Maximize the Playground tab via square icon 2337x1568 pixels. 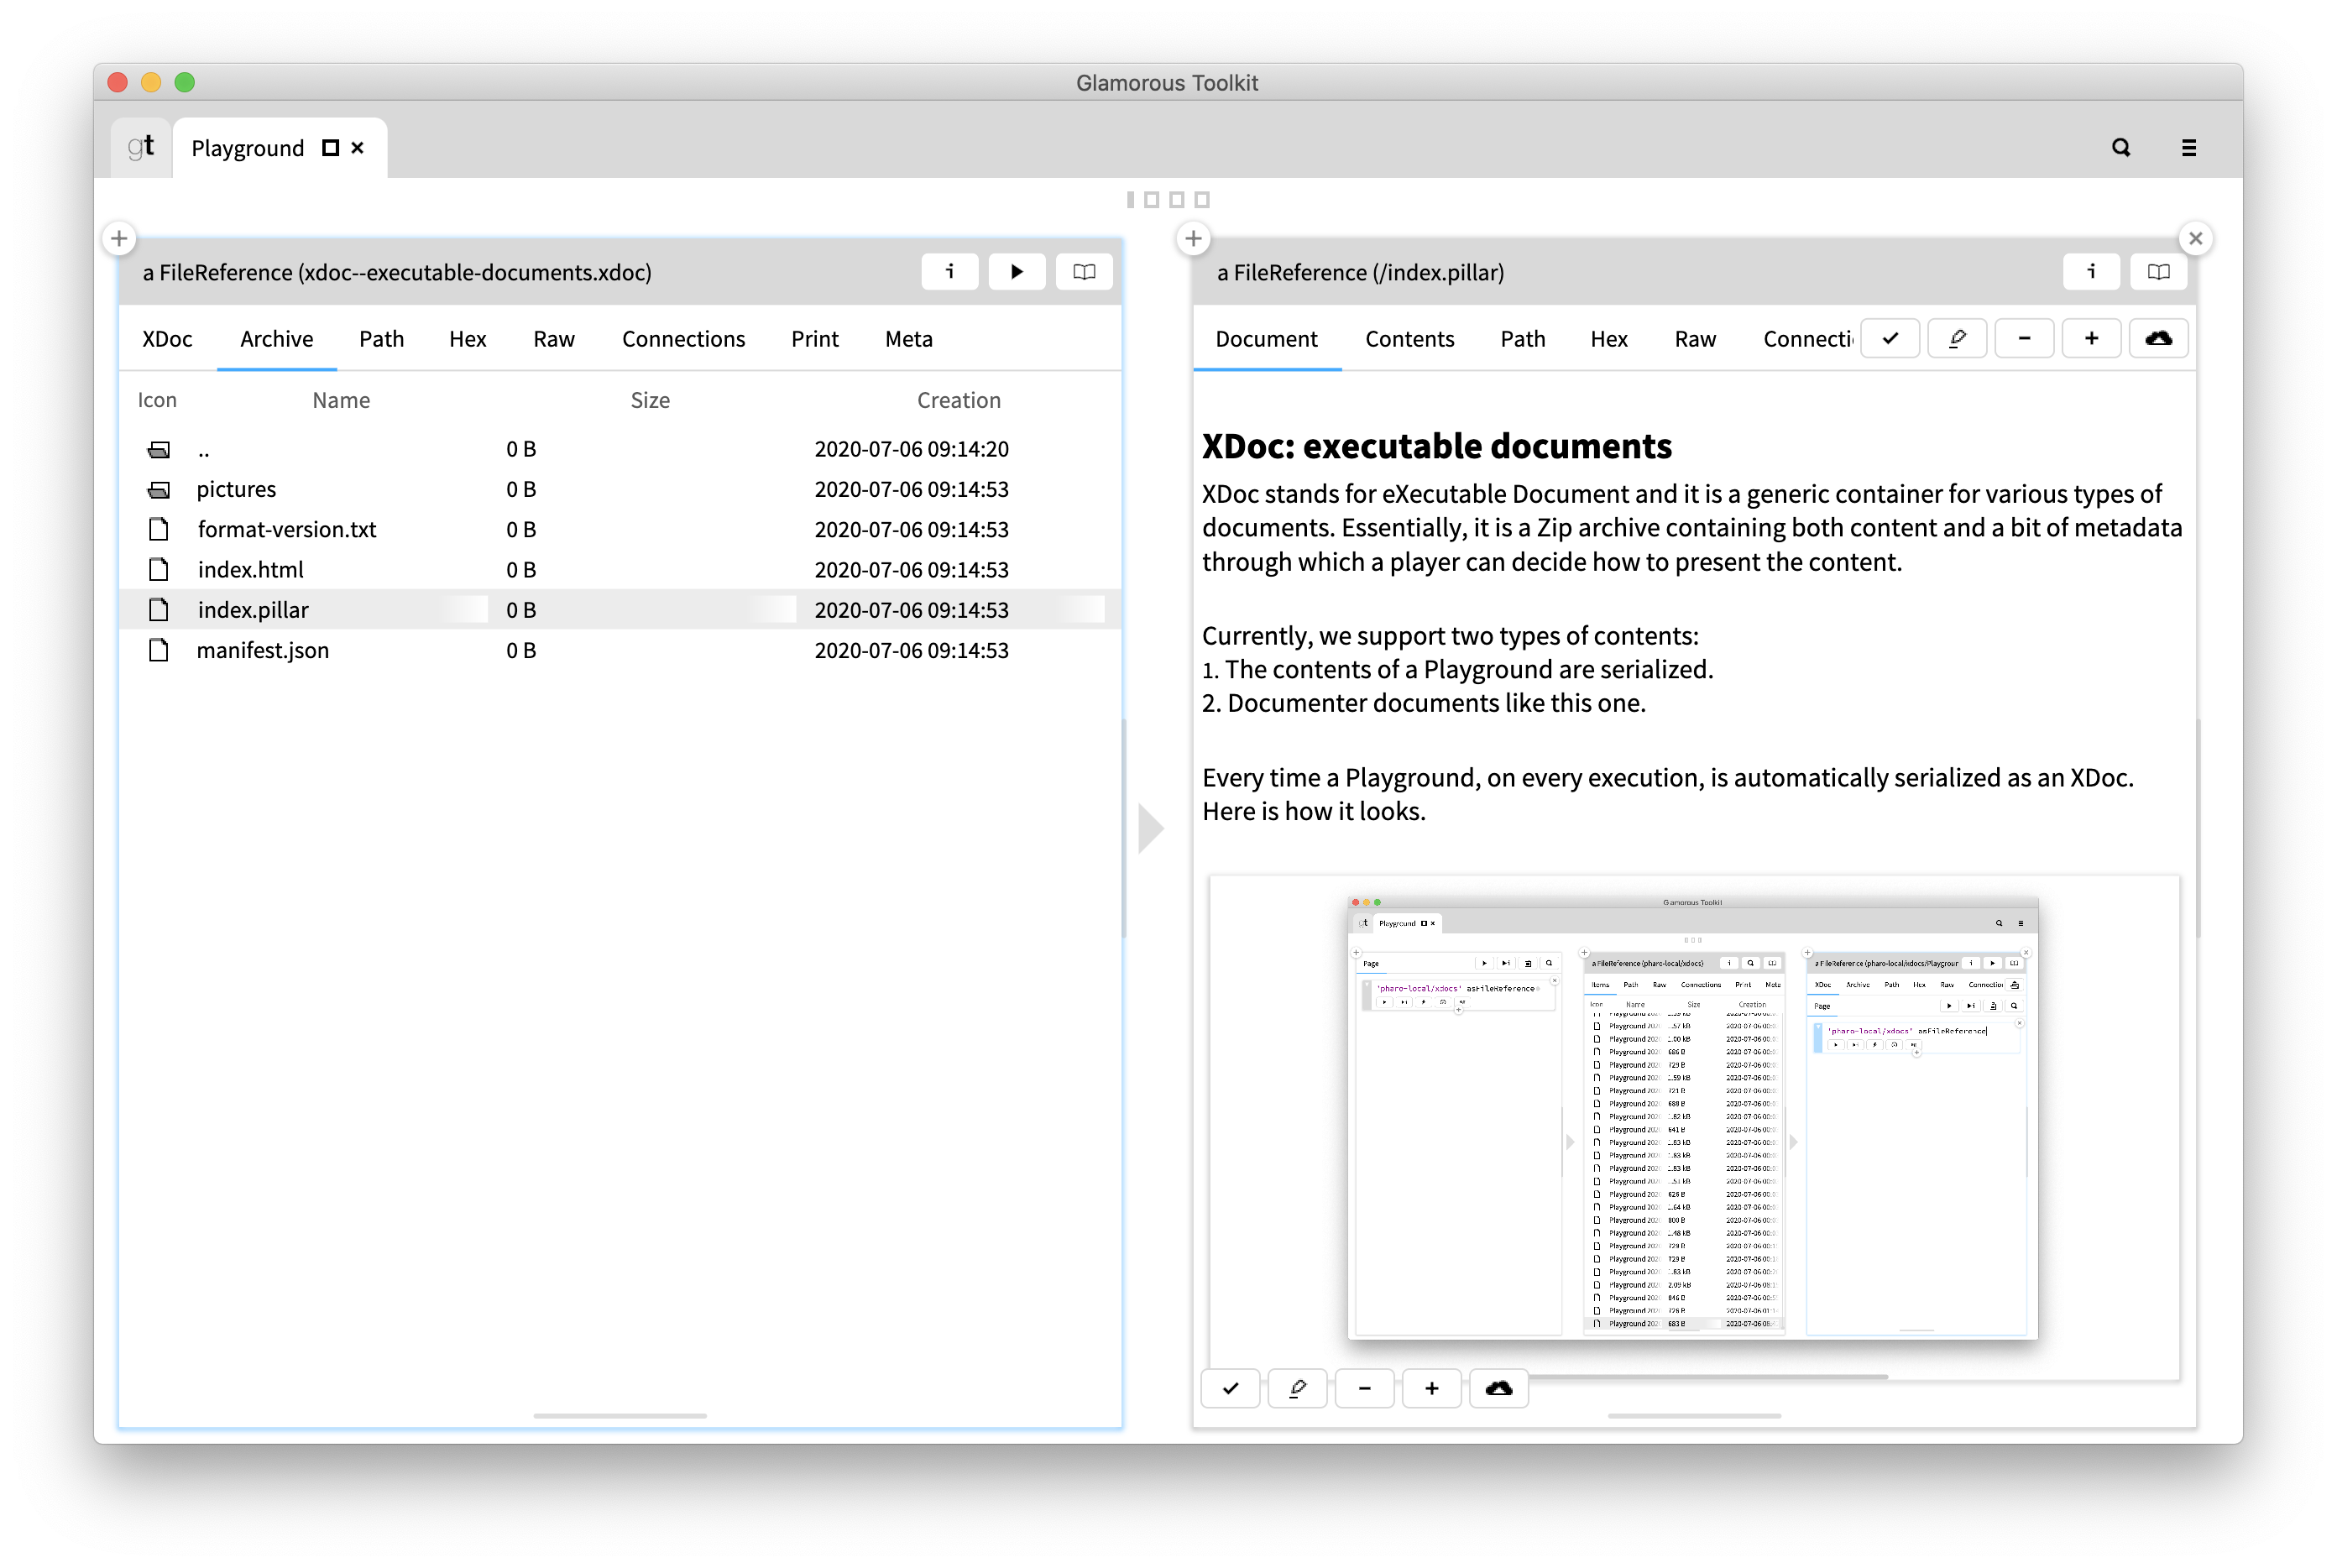[330, 148]
